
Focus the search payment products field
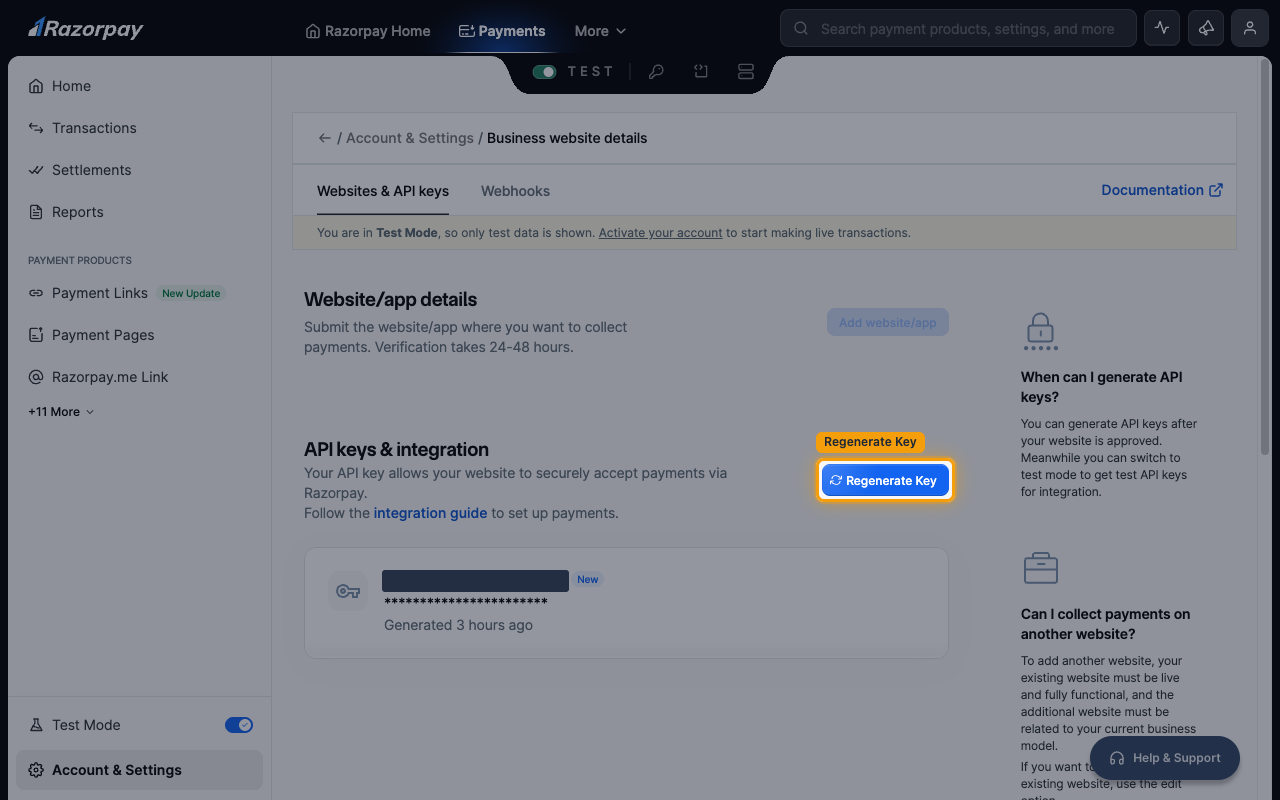958,29
